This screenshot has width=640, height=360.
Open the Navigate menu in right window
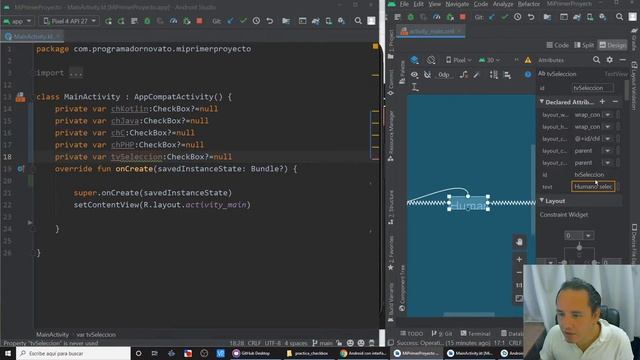[x=457, y=4]
